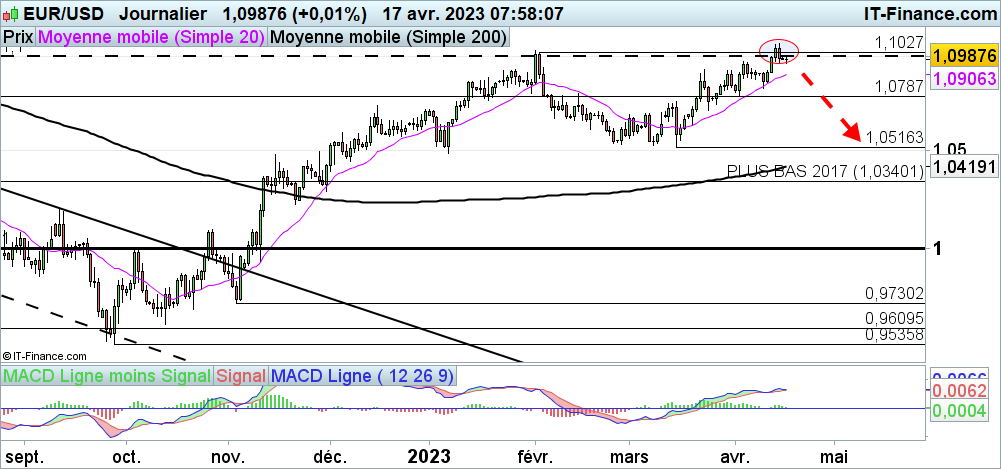The width and height of the screenshot is (1001, 469).
Task: Toggle the red Signal legend label
Action: (240, 376)
